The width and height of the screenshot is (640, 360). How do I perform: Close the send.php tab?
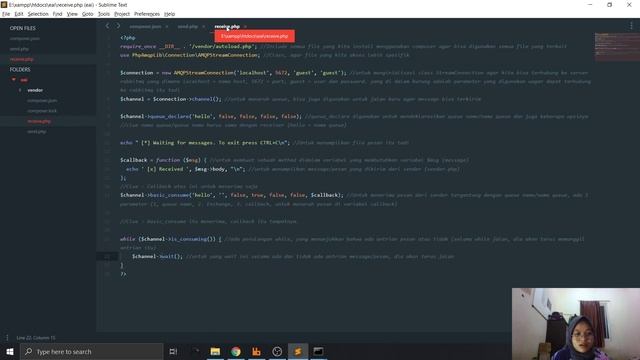click(x=203, y=27)
